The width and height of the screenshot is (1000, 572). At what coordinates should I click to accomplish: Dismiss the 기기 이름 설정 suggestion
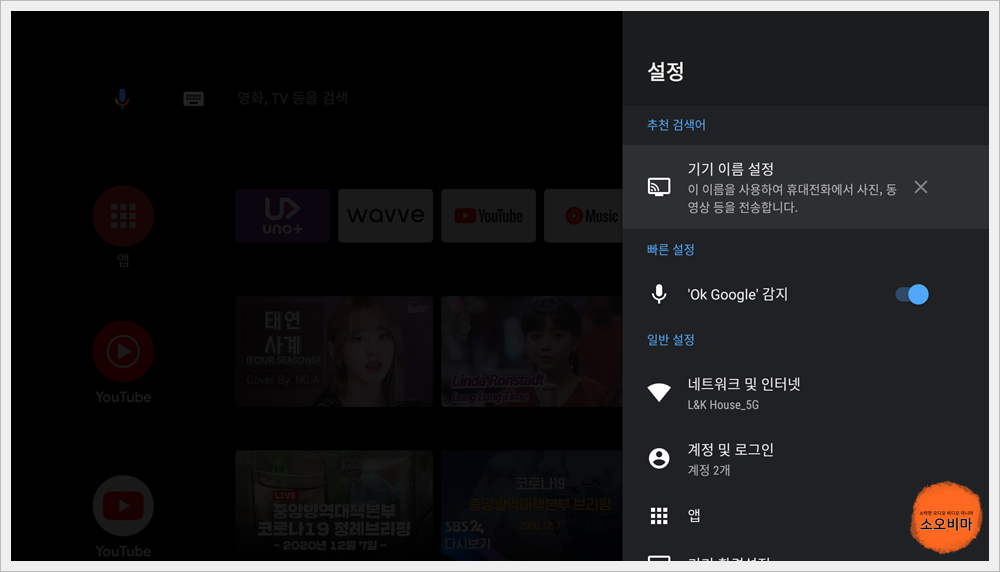pyautogui.click(x=920, y=187)
